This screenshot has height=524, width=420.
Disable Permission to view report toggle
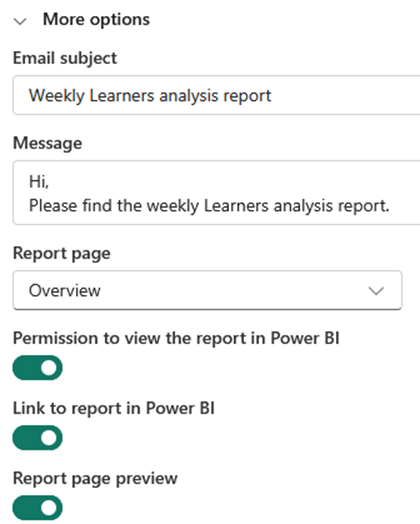pyautogui.click(x=37, y=368)
